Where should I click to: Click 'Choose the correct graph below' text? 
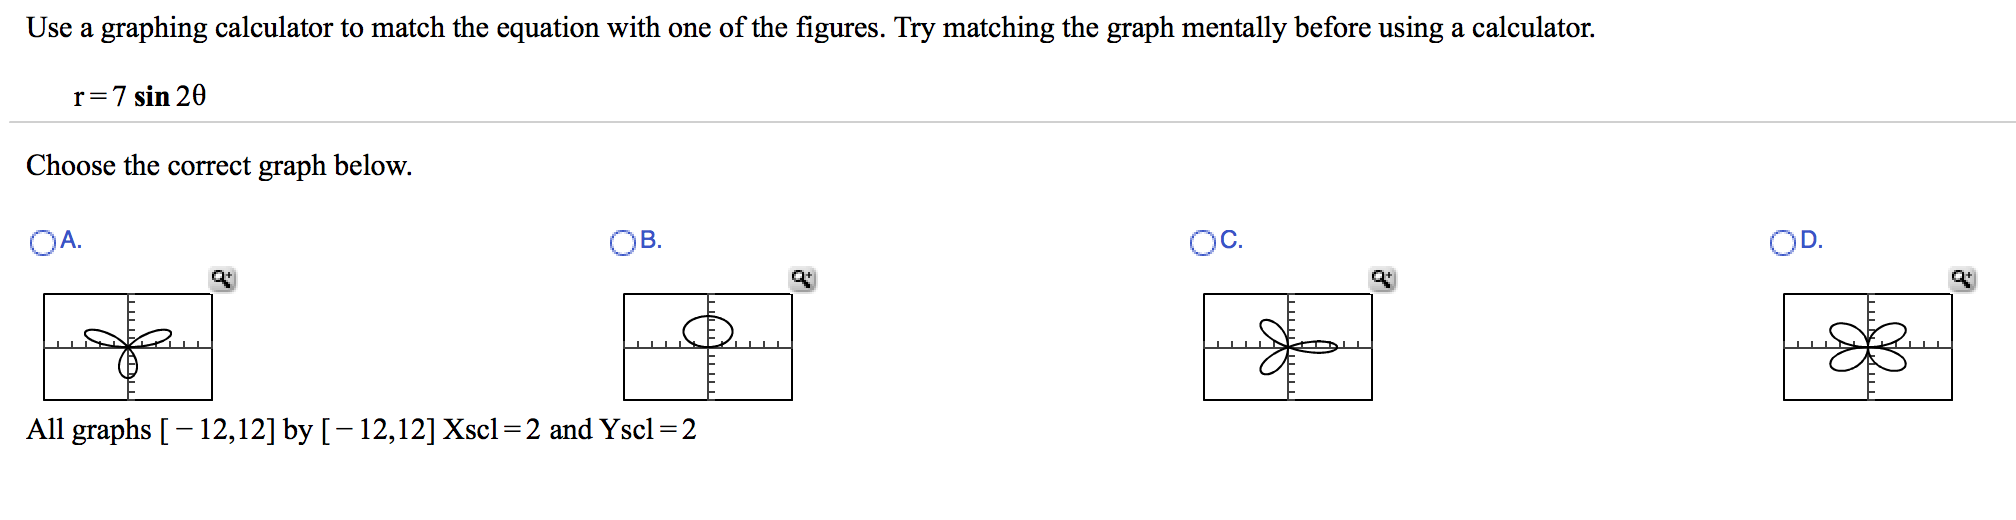[x=219, y=165]
